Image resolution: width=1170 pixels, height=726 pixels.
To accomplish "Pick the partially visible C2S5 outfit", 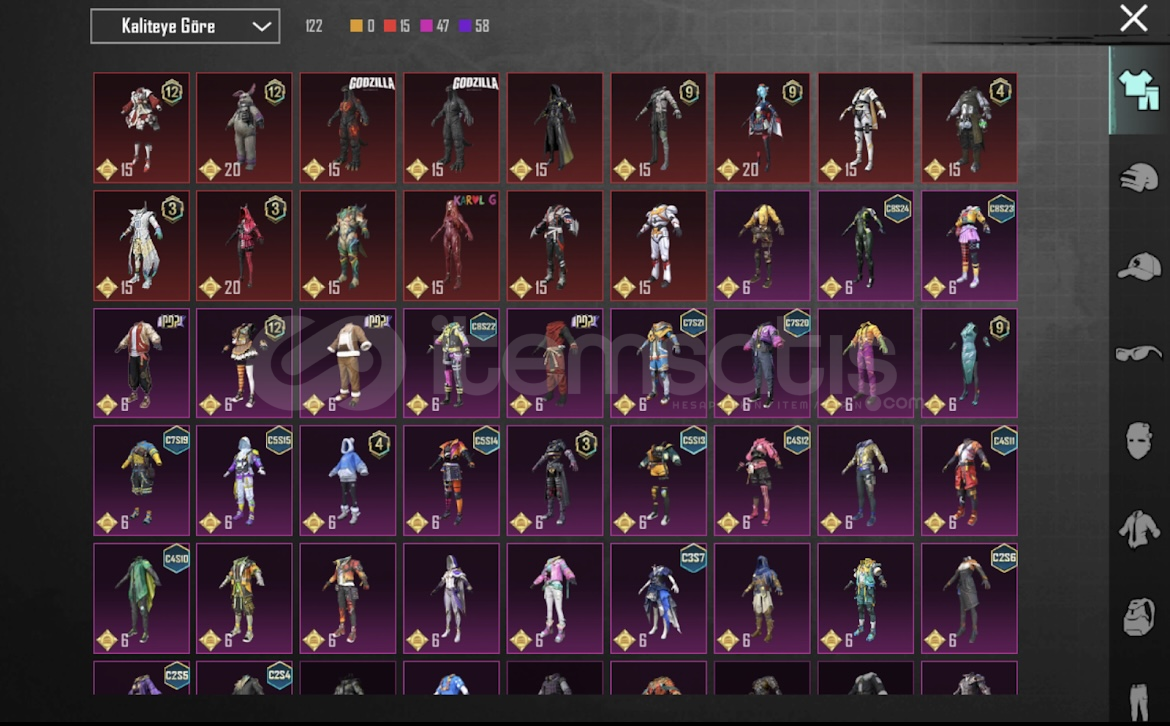I will [x=141, y=678].
